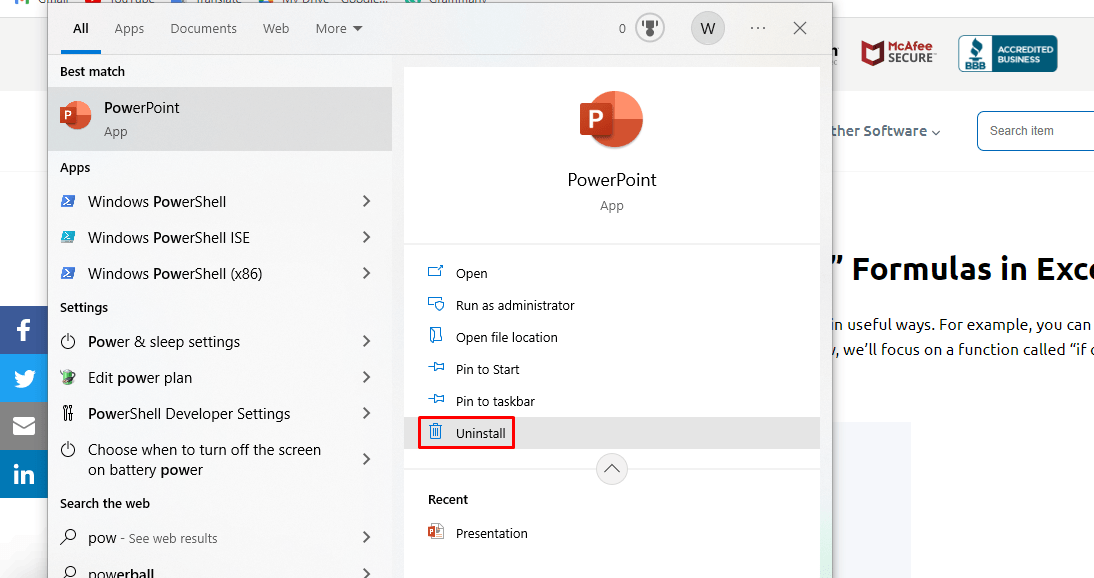Click the Facebook share icon

[24, 330]
